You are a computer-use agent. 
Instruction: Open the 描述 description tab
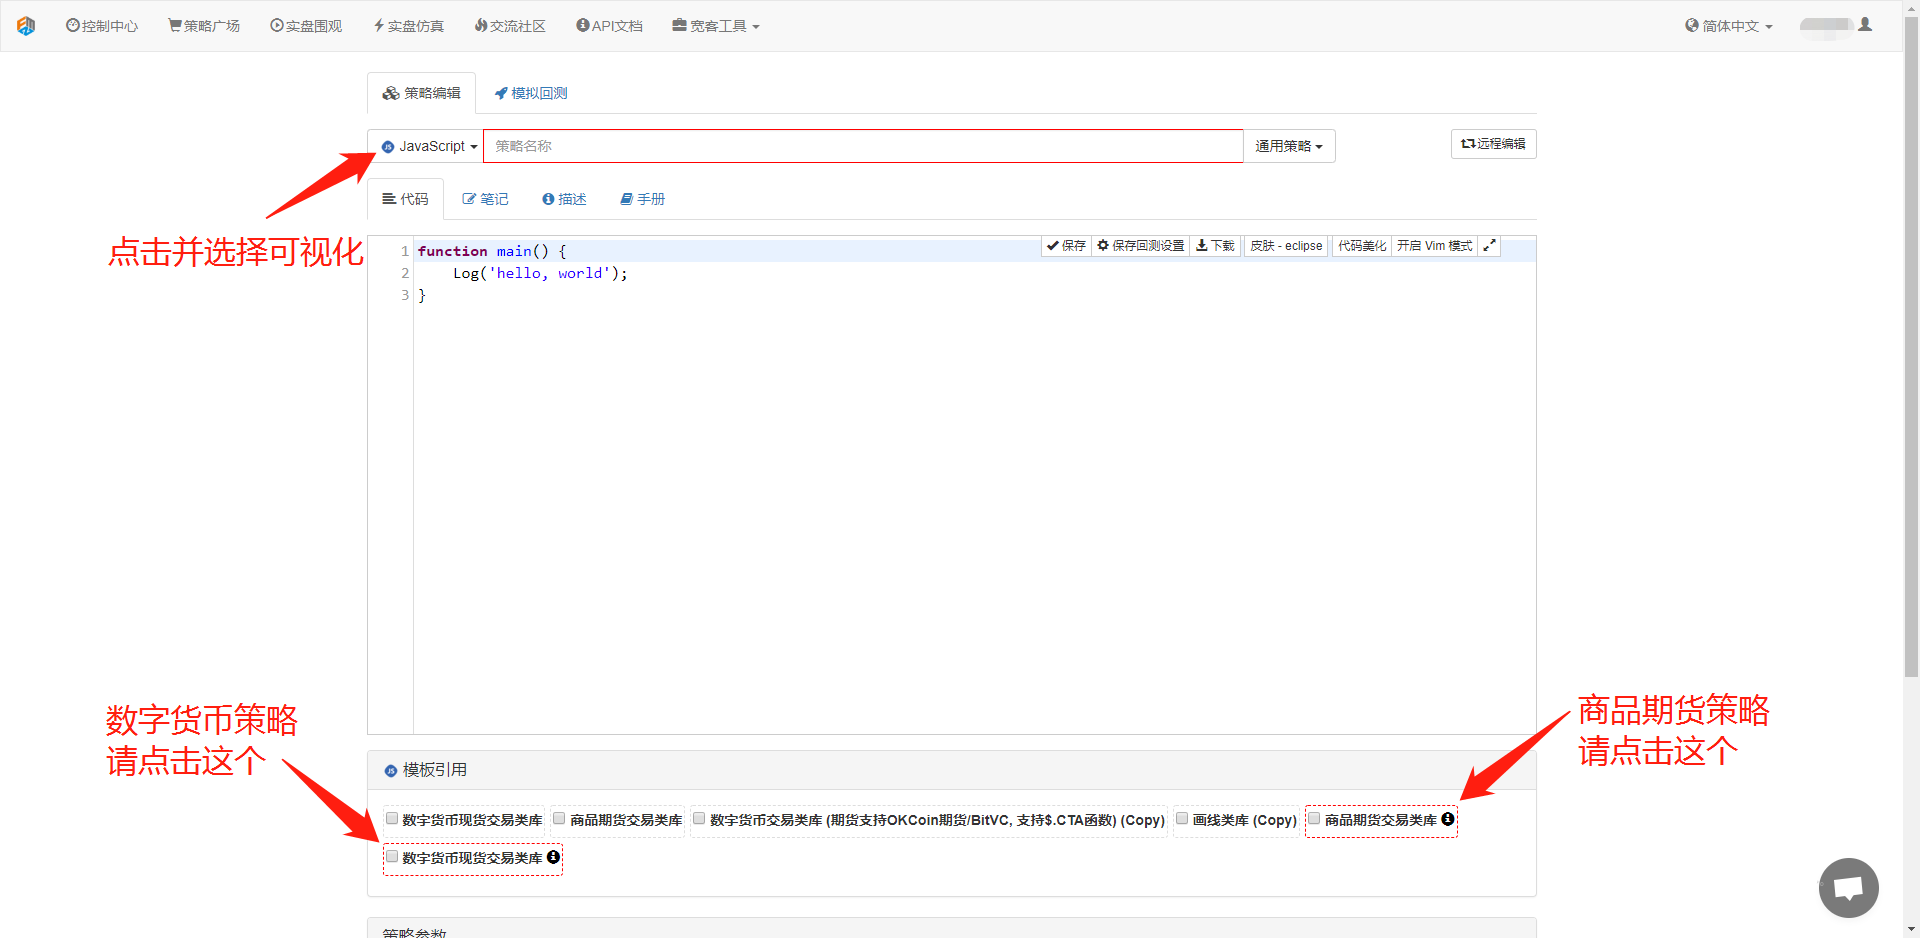(564, 199)
